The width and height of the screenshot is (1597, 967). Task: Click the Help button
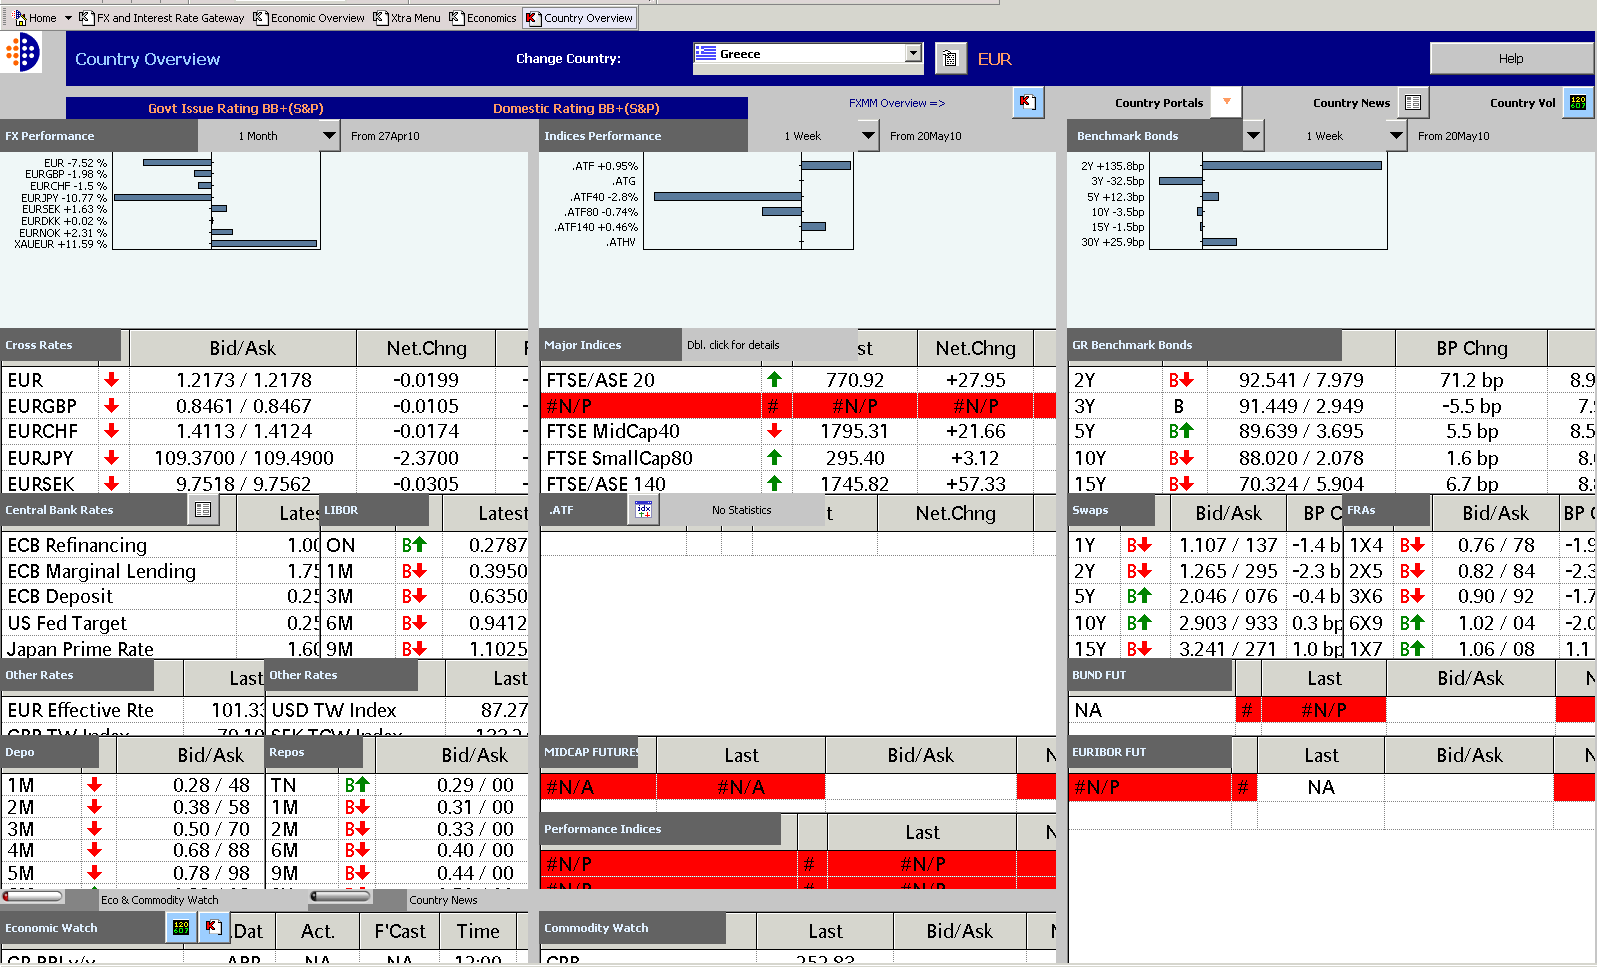click(x=1510, y=59)
